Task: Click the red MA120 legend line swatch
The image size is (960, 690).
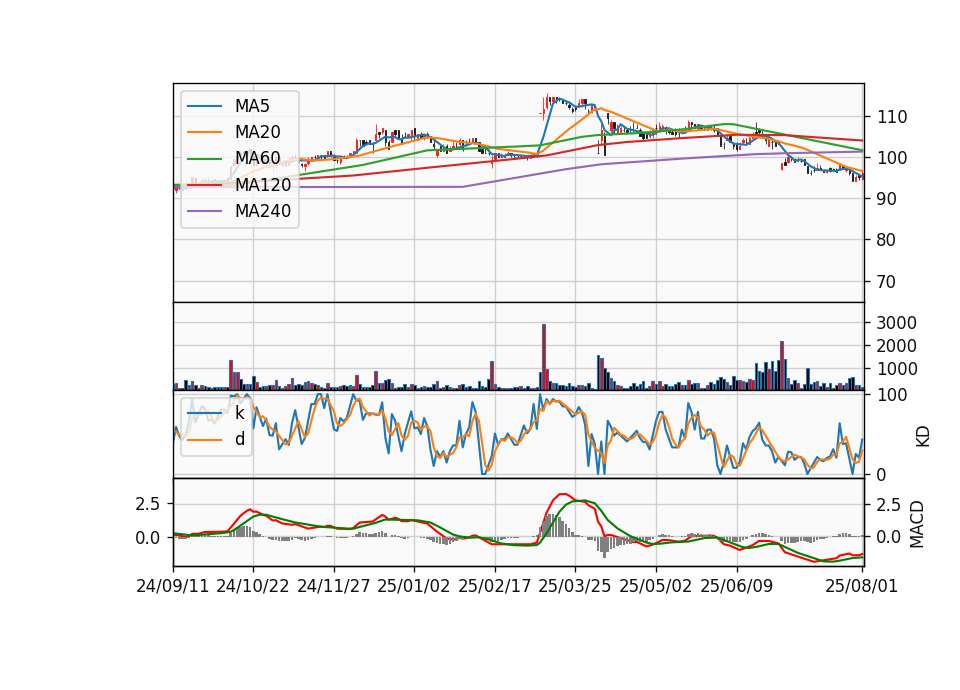Action: point(204,185)
